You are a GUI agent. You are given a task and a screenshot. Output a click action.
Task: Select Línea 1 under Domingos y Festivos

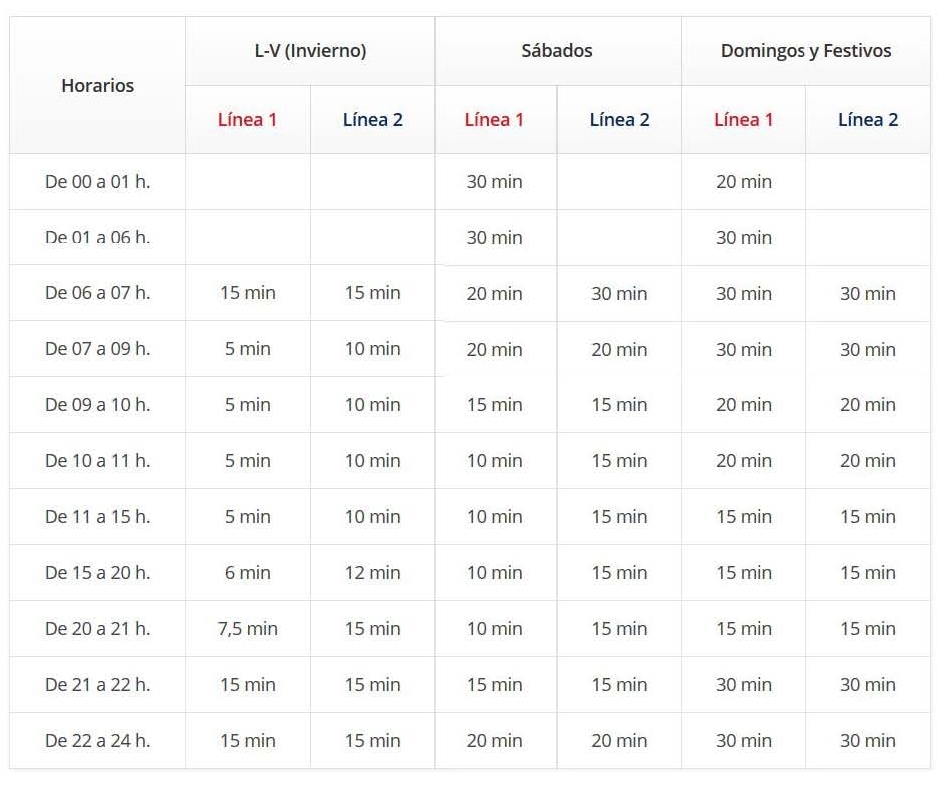pyautogui.click(x=743, y=120)
